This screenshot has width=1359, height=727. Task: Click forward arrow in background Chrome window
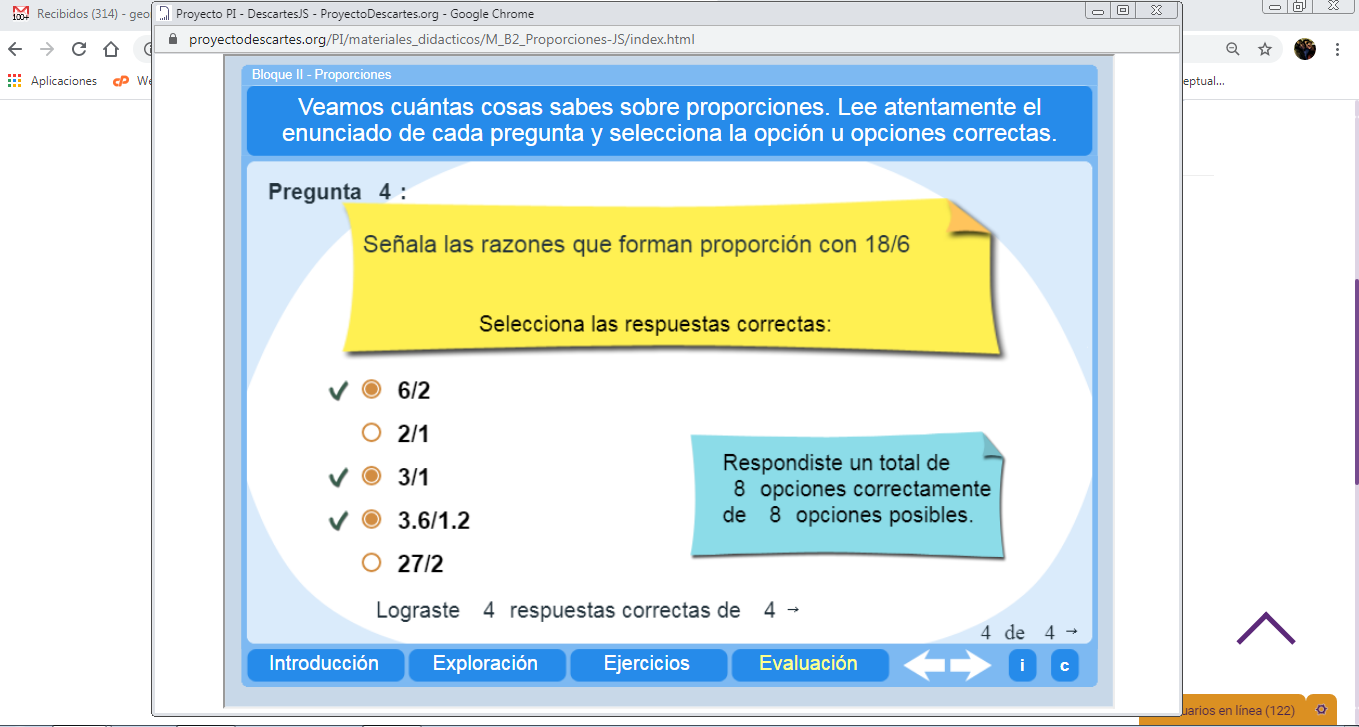click(47, 49)
